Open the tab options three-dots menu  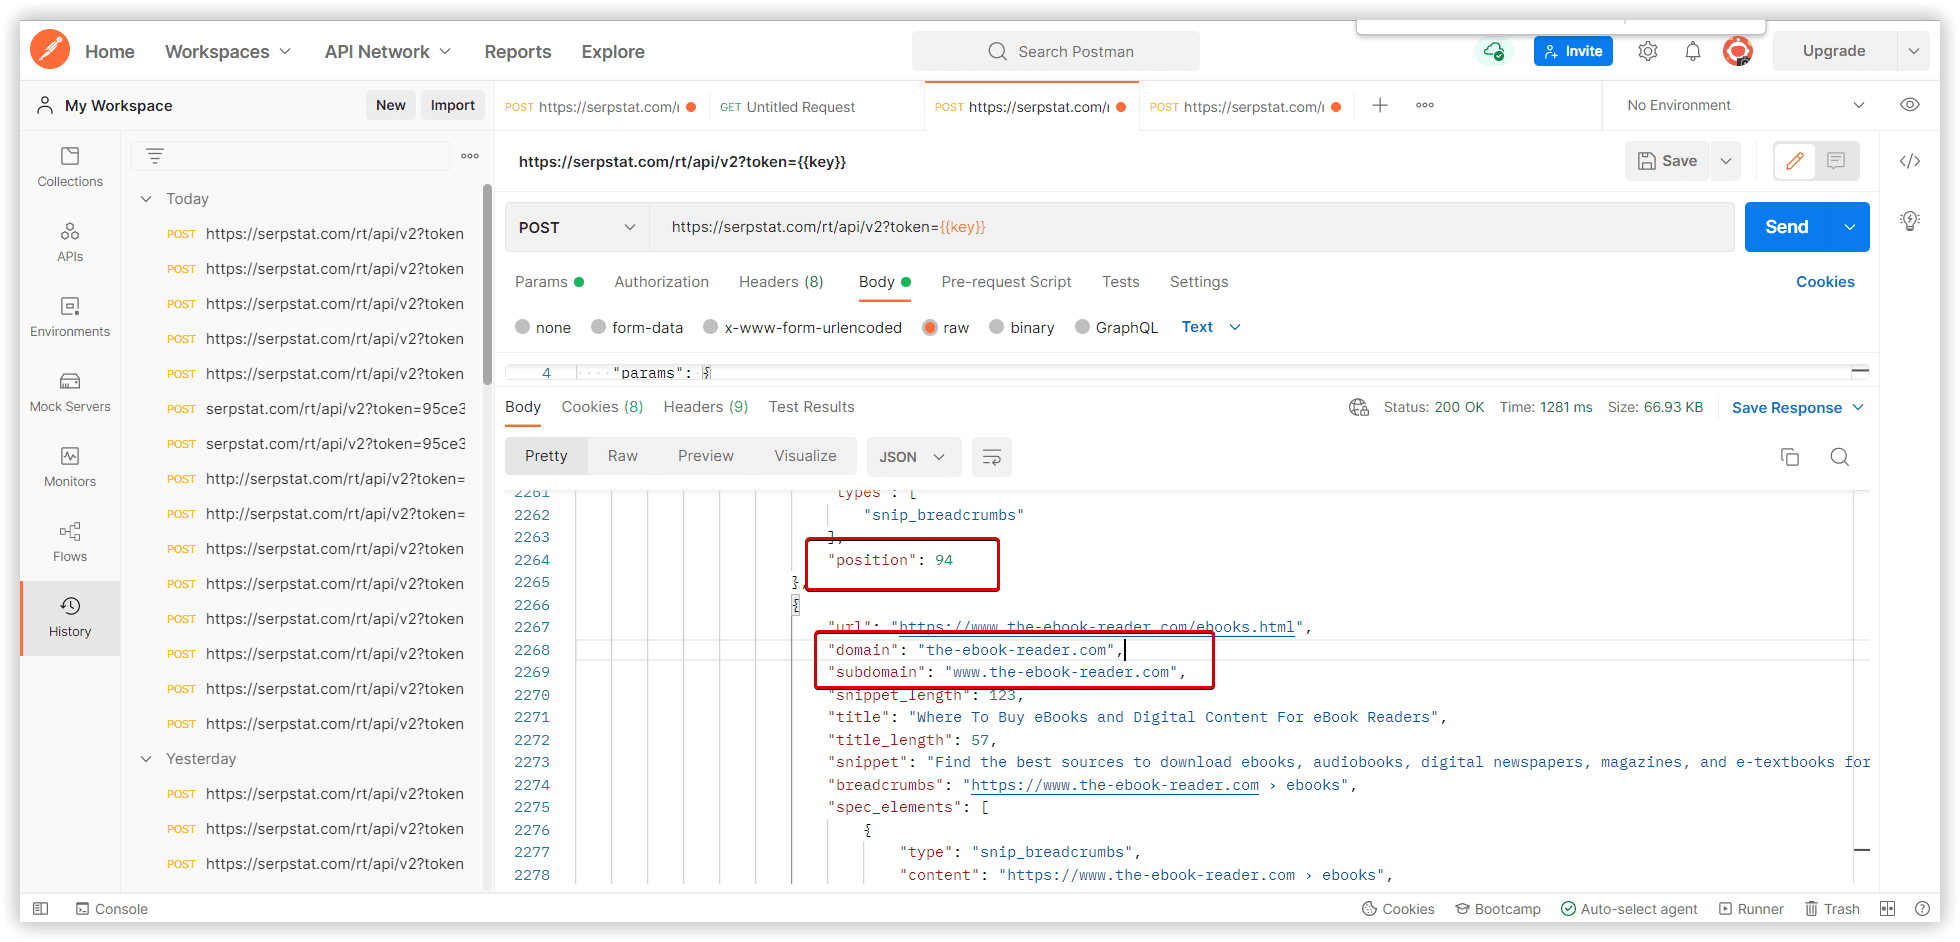click(1425, 105)
